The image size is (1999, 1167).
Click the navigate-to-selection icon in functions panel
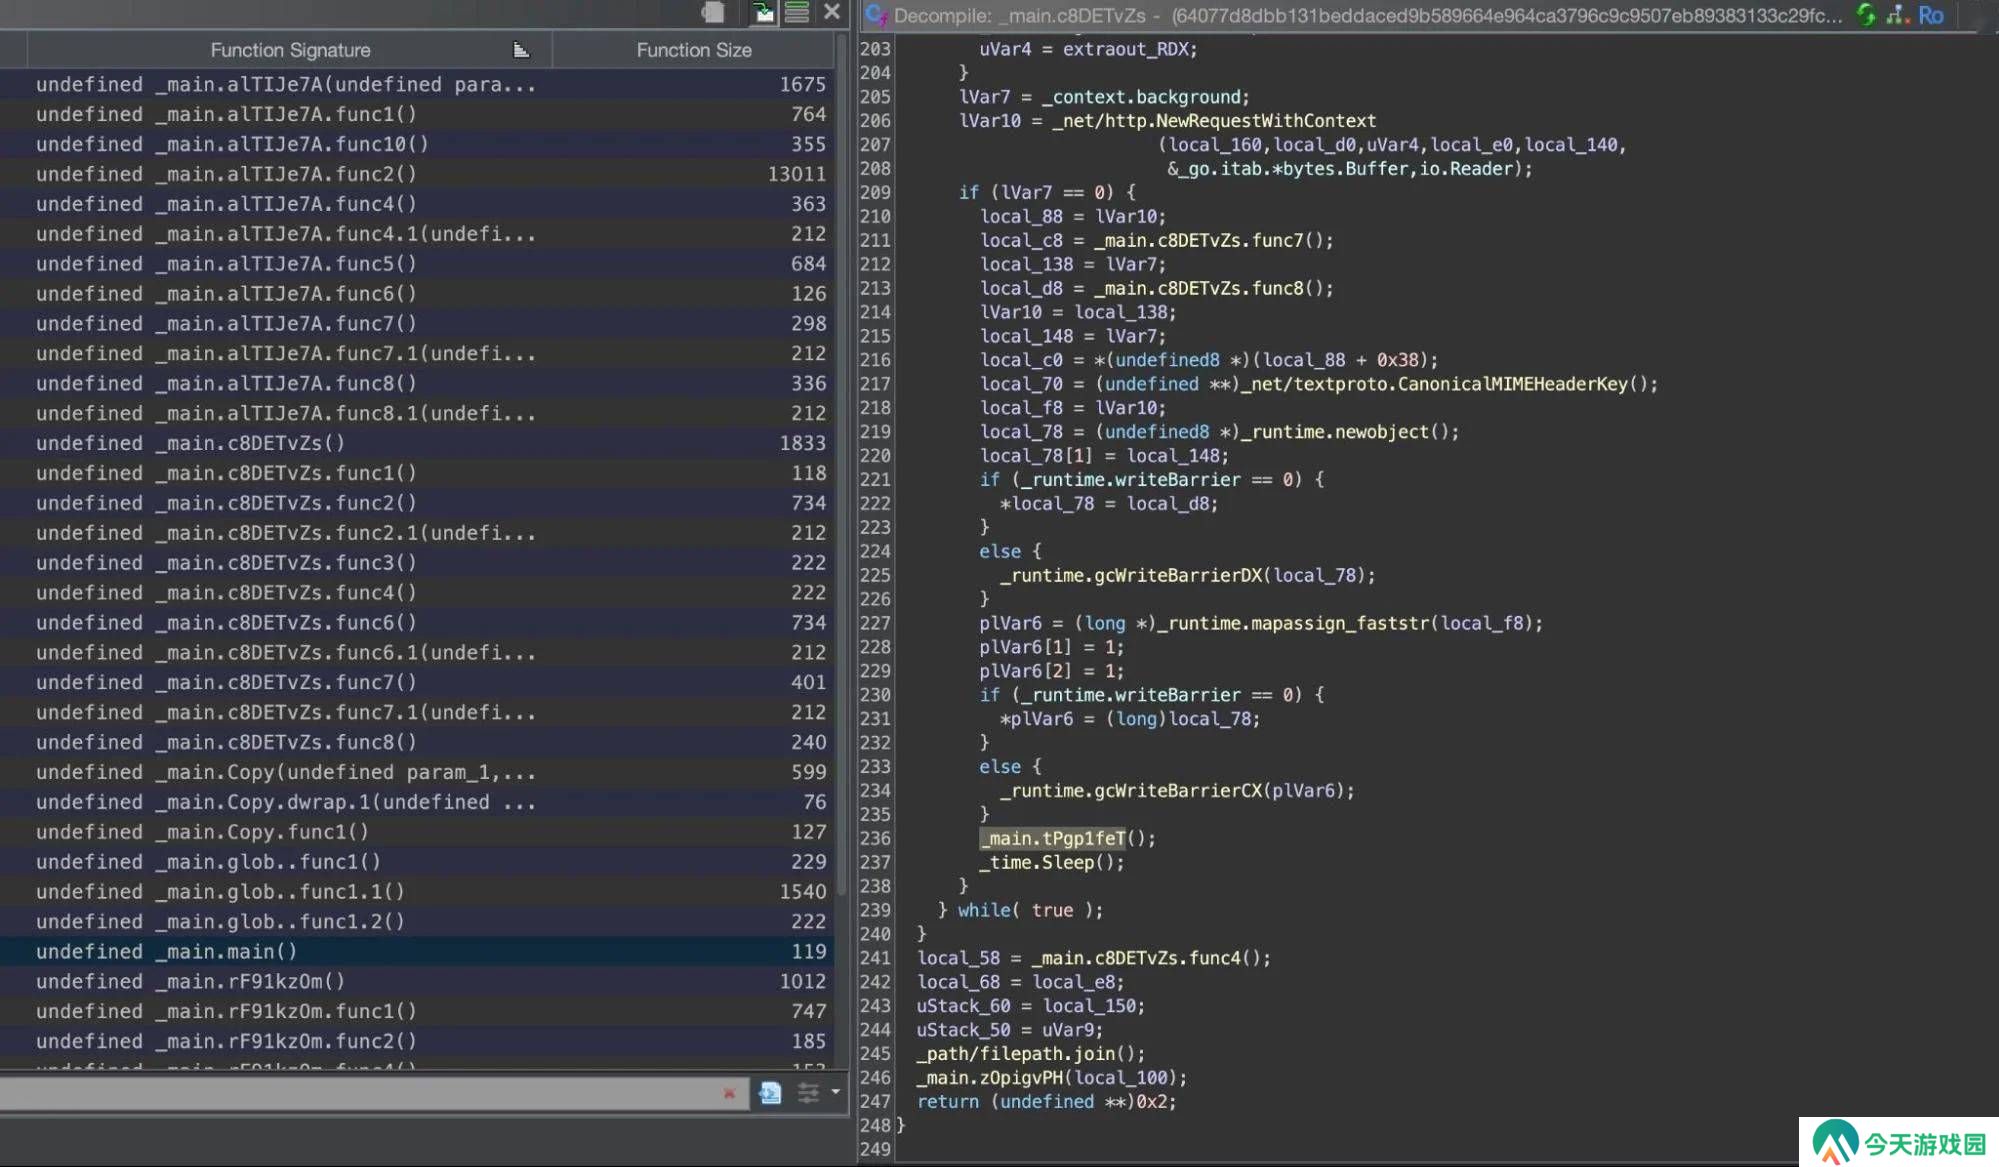(x=764, y=12)
